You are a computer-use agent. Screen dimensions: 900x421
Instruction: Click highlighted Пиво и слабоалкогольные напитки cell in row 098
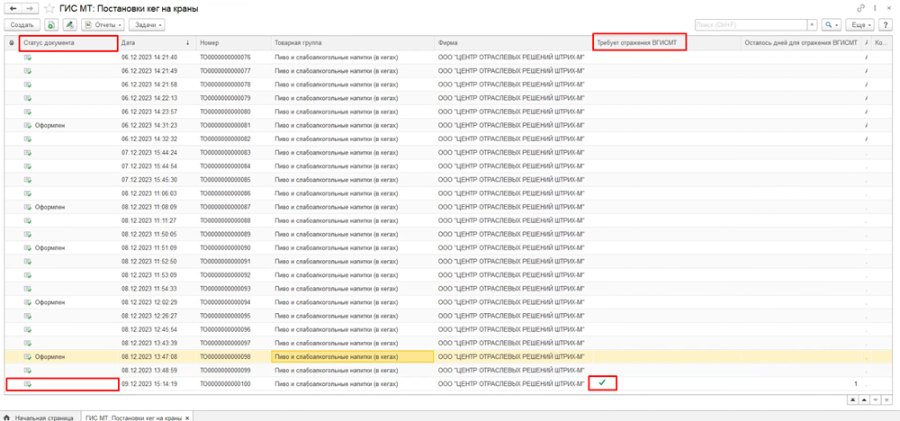(x=352, y=357)
